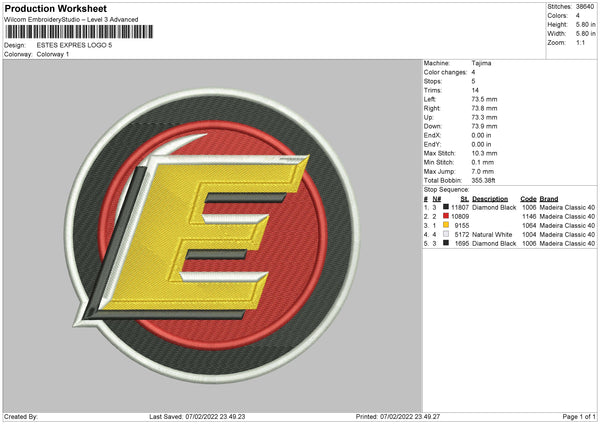The width and height of the screenshot is (600, 424).
Task: Click the embroidered E logo design preview
Action: tap(212, 235)
